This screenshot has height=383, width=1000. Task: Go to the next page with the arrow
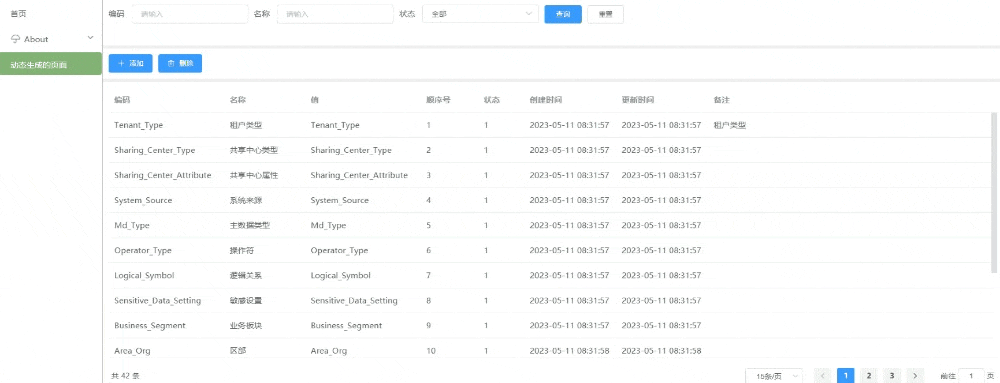[915, 376]
